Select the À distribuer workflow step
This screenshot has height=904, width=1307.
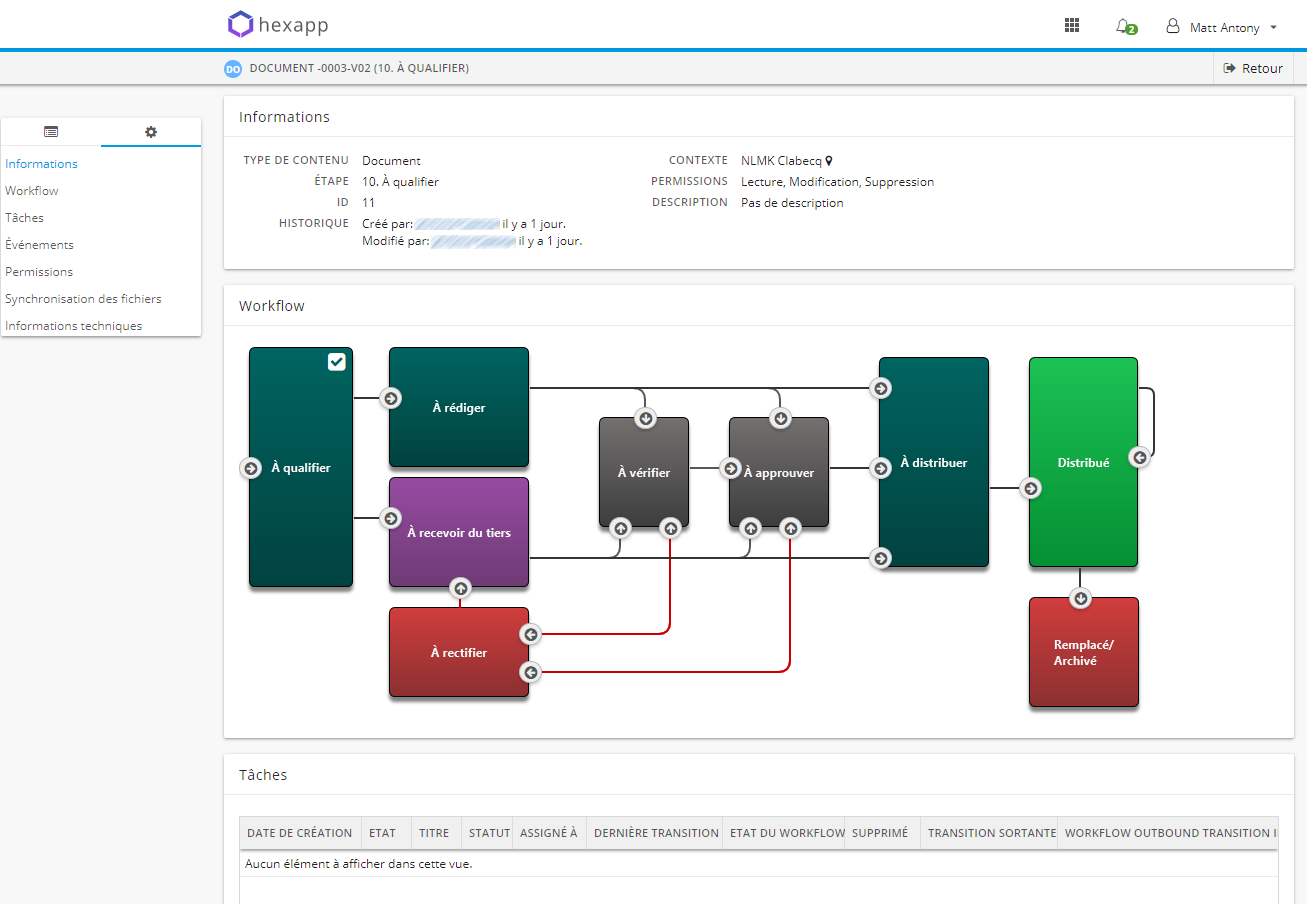934,462
